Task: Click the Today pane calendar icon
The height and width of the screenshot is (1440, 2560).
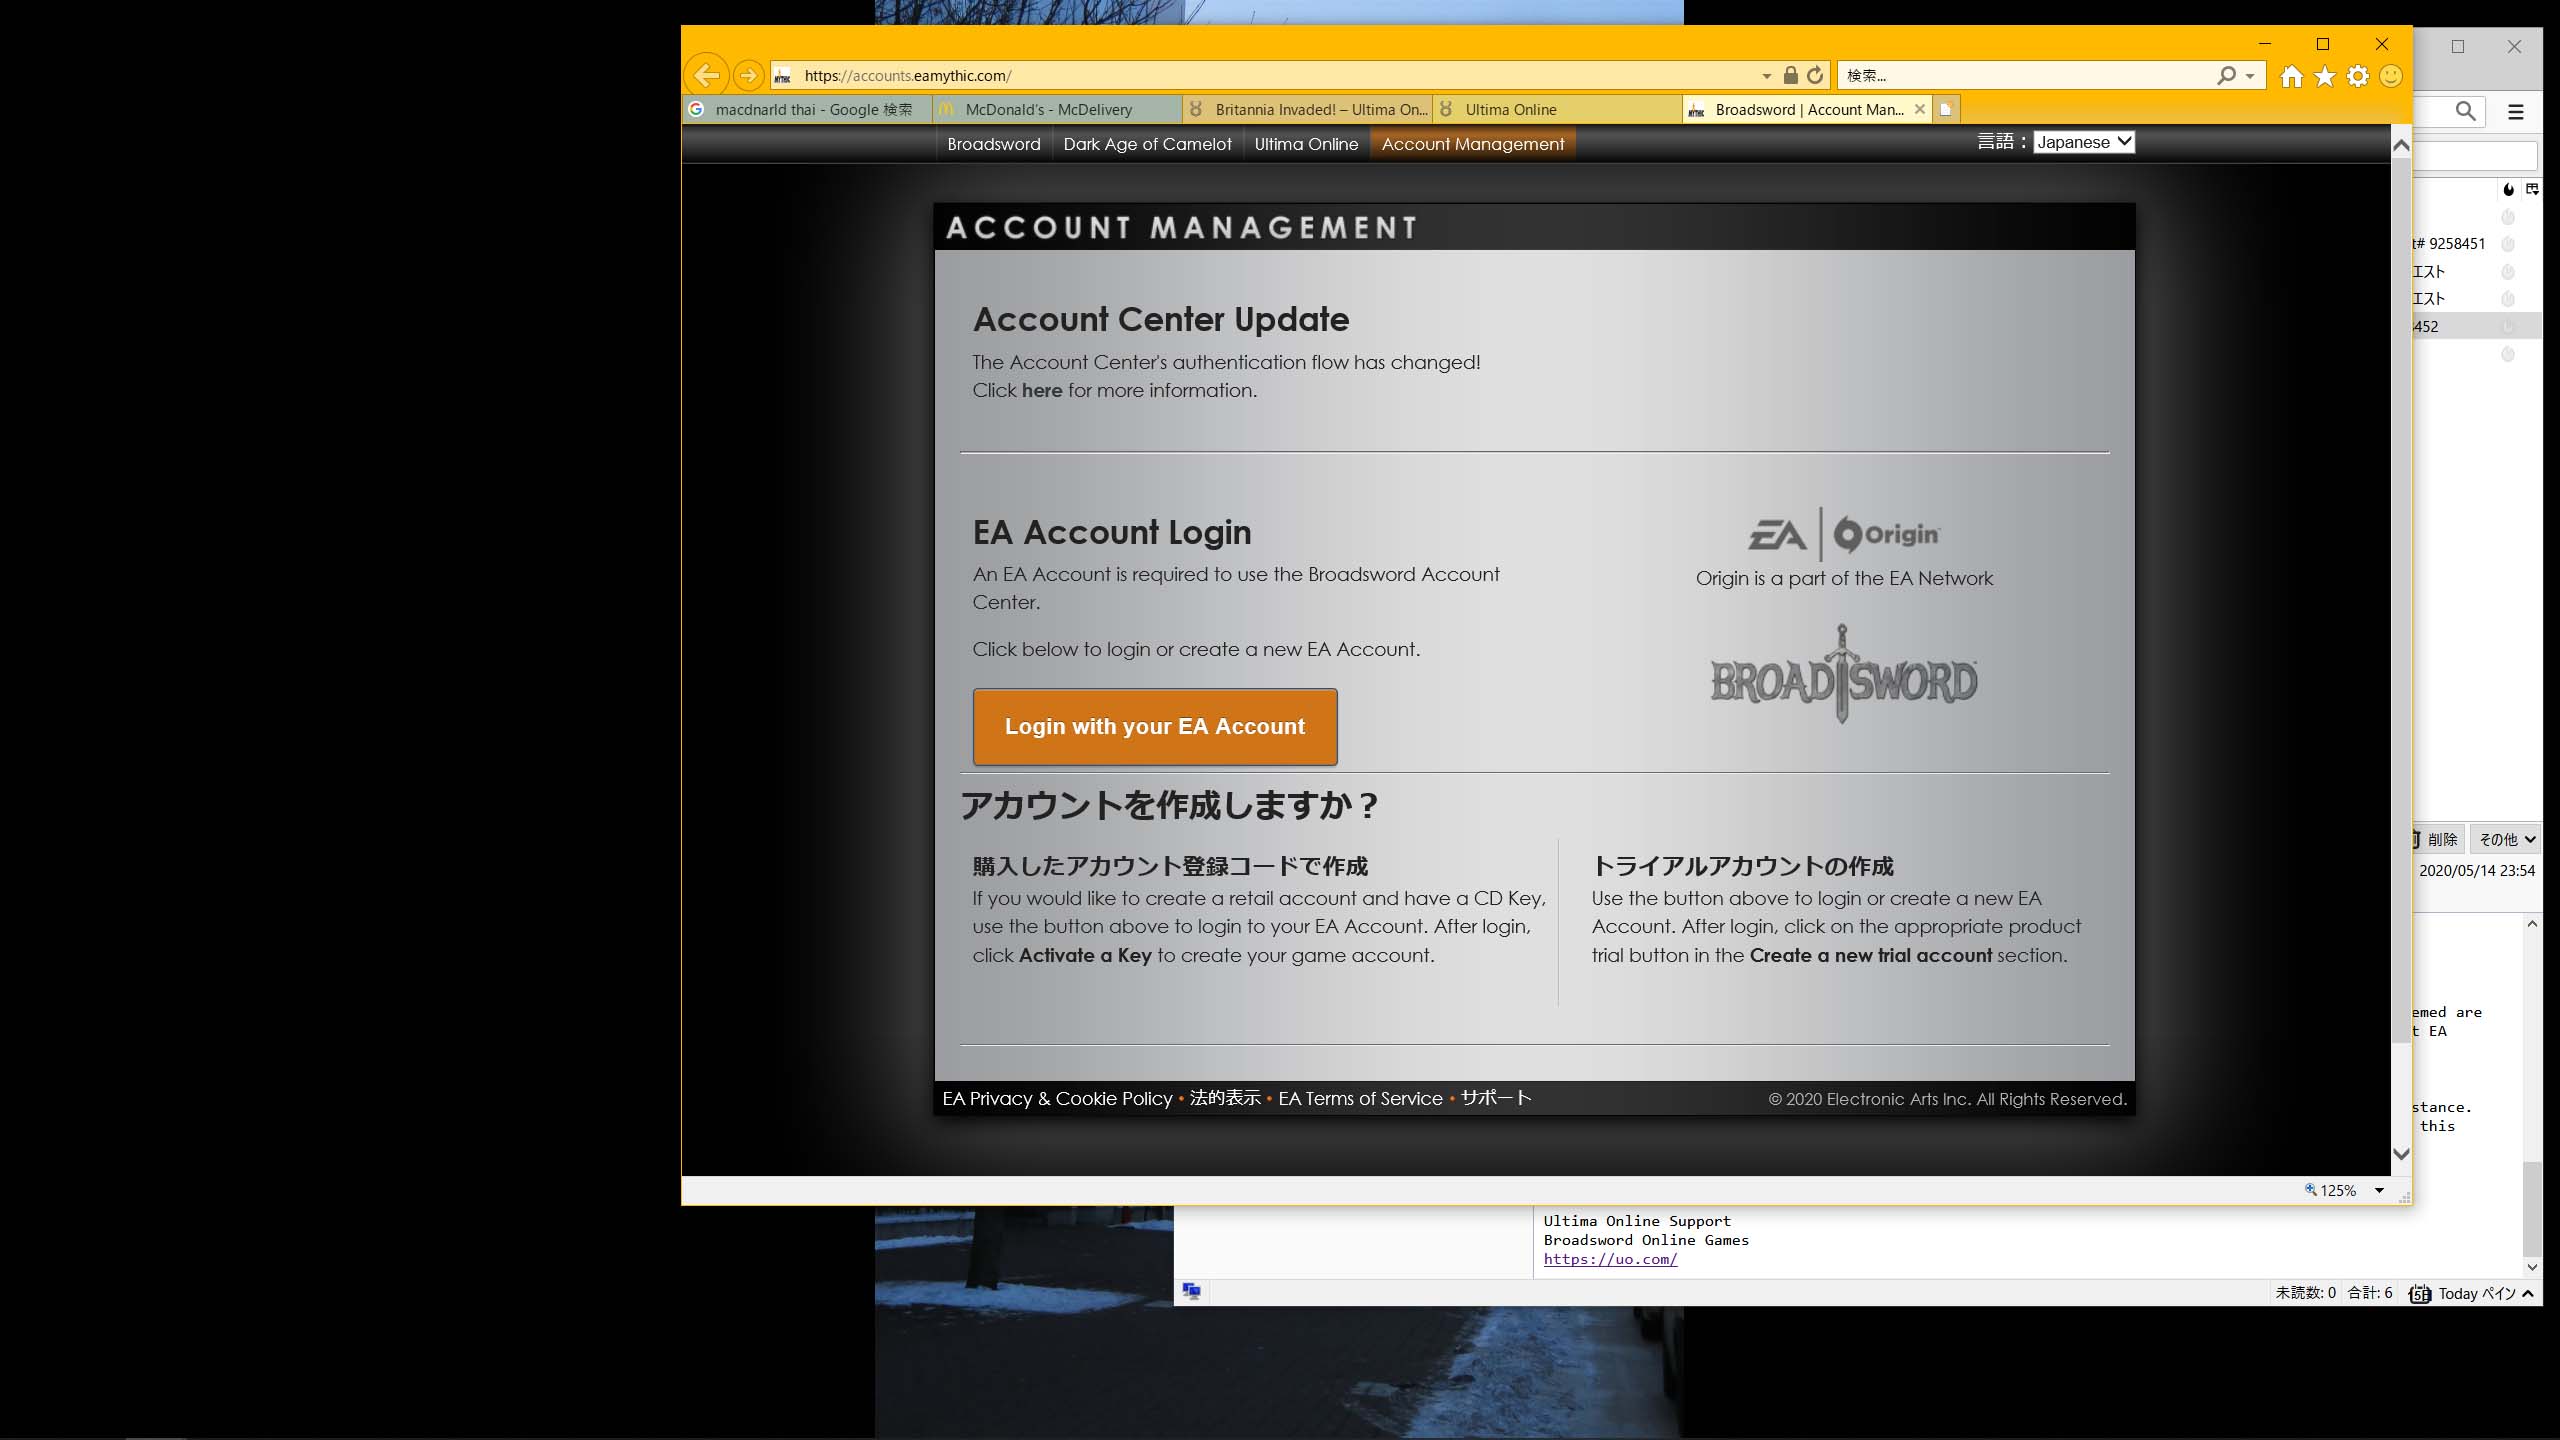Action: tap(2420, 1293)
